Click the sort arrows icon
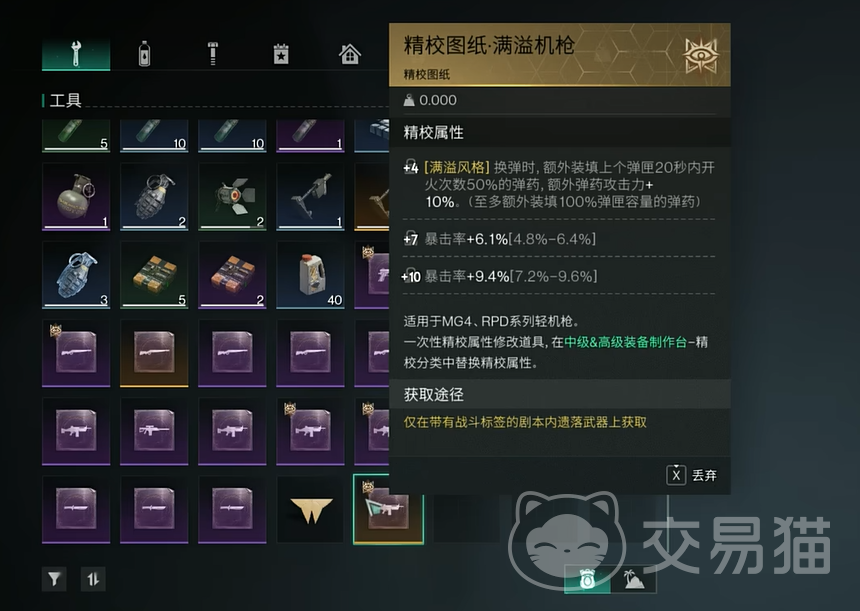This screenshot has height=611, width=860. (93, 579)
